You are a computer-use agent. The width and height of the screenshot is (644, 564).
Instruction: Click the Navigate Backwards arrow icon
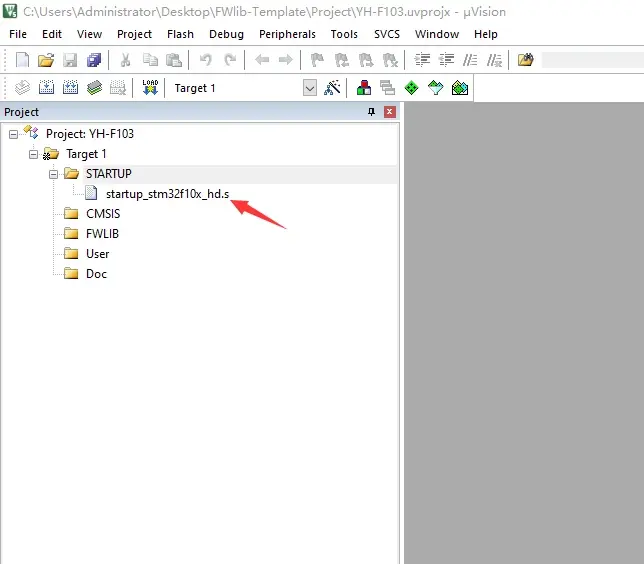click(x=262, y=60)
